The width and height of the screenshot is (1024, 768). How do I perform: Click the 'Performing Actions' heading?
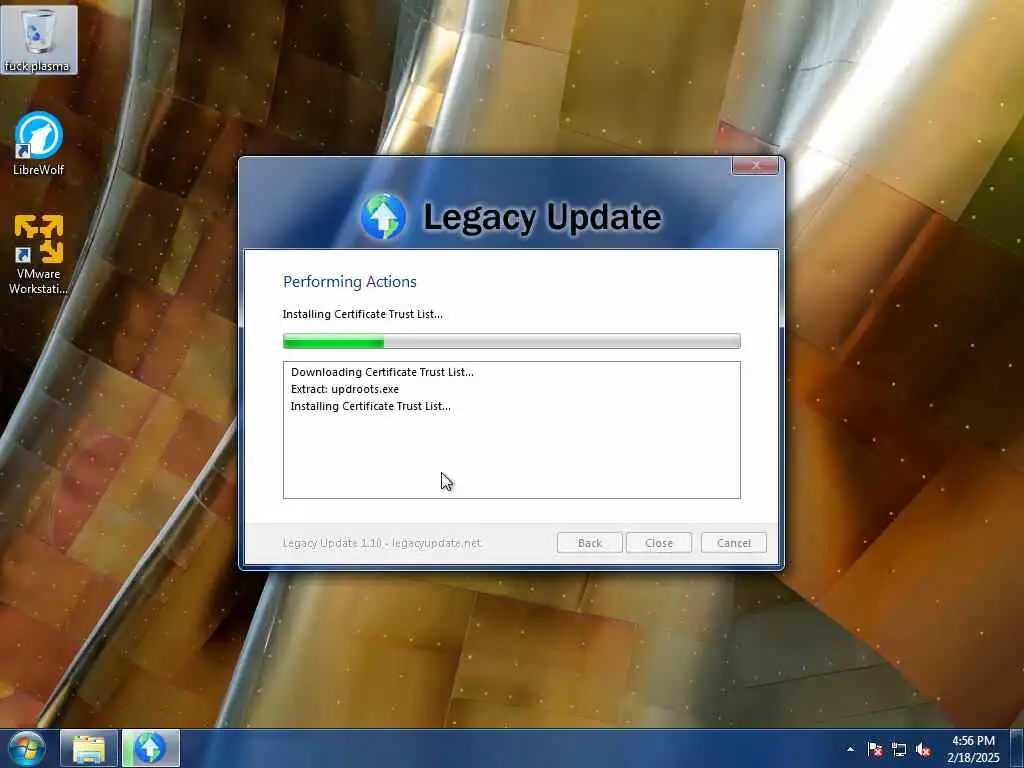point(349,281)
